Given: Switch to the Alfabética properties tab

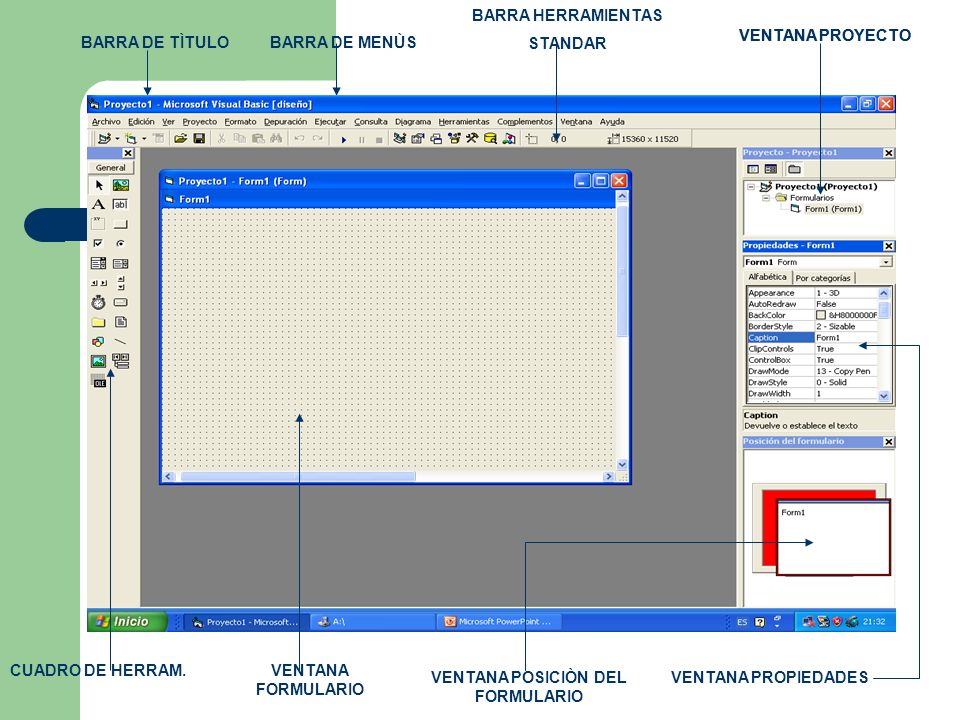Looking at the screenshot, I should 767,277.
